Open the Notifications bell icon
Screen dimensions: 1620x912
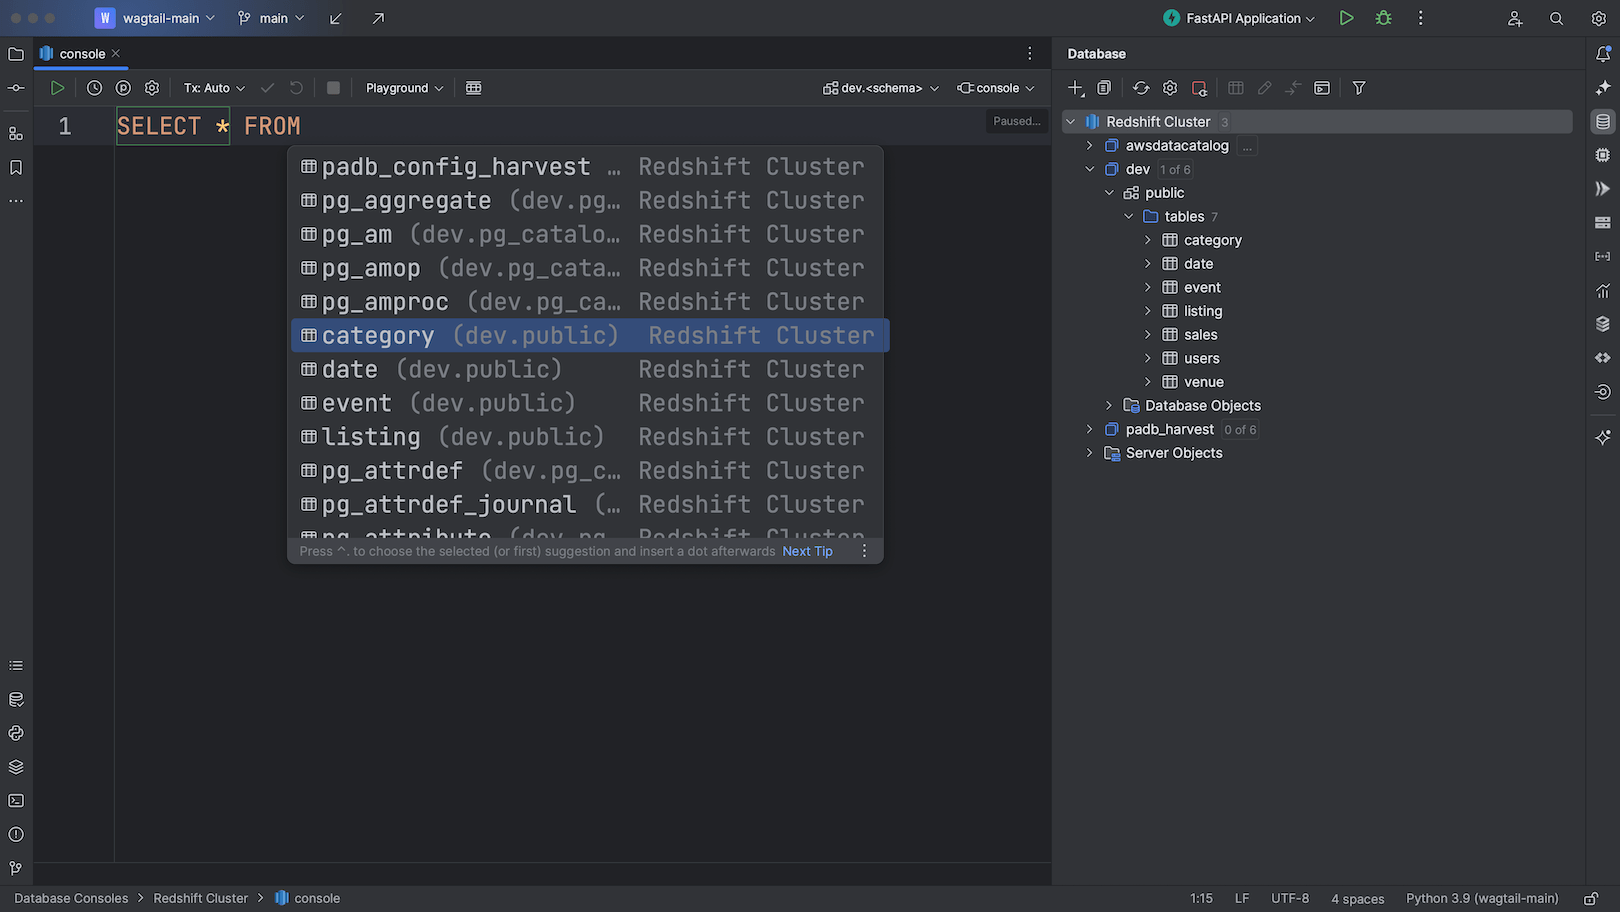1601,53
